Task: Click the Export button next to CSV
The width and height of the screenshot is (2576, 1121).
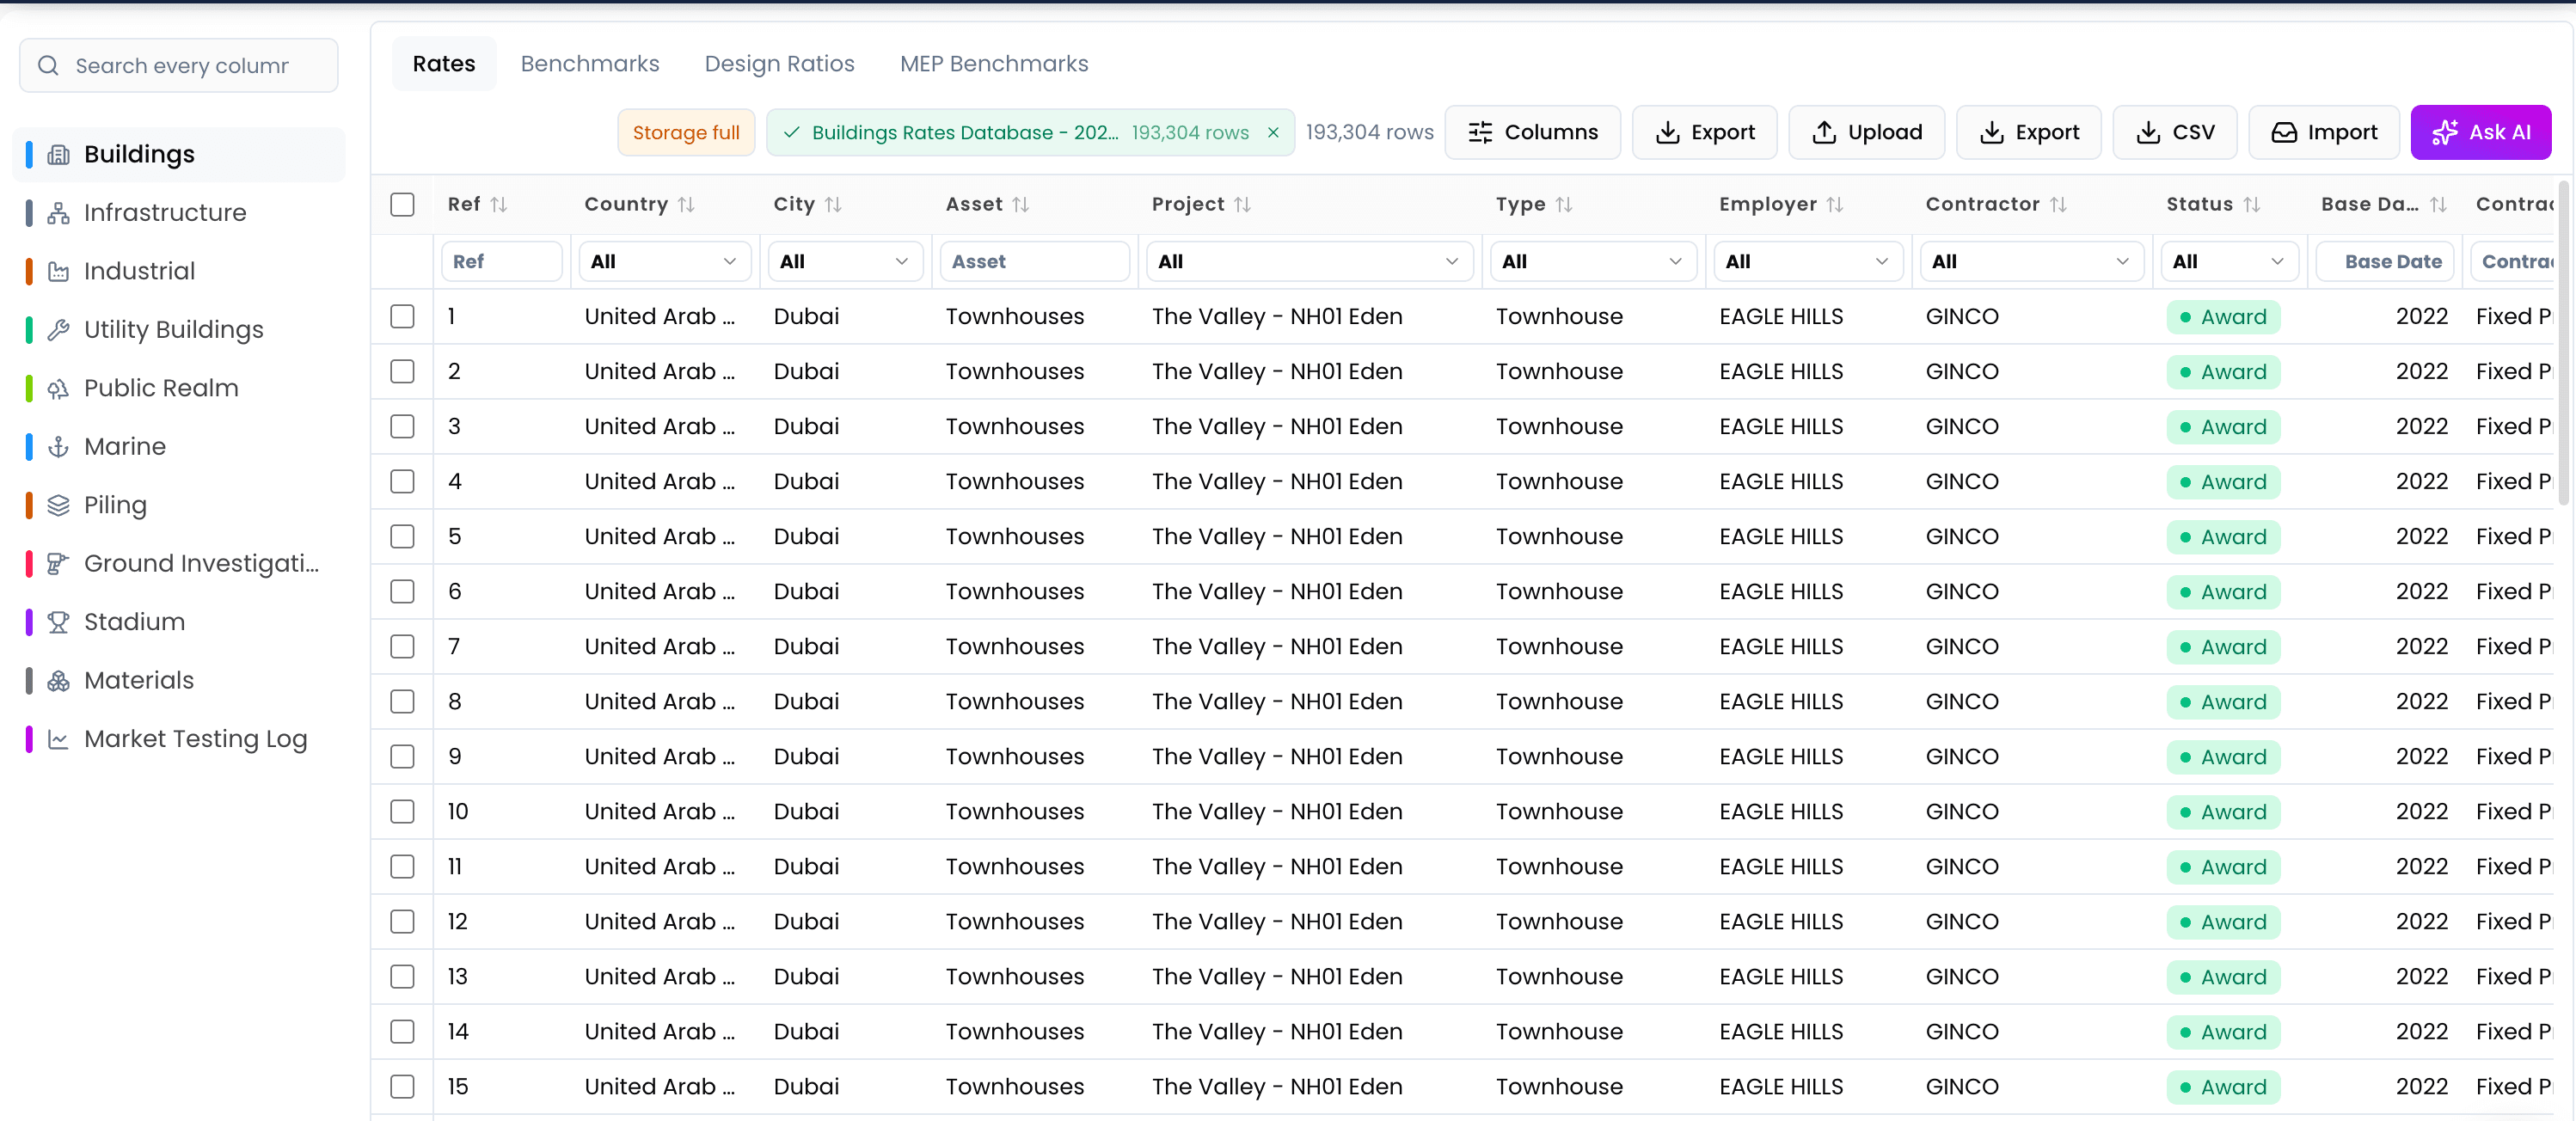Action: click(2028, 133)
